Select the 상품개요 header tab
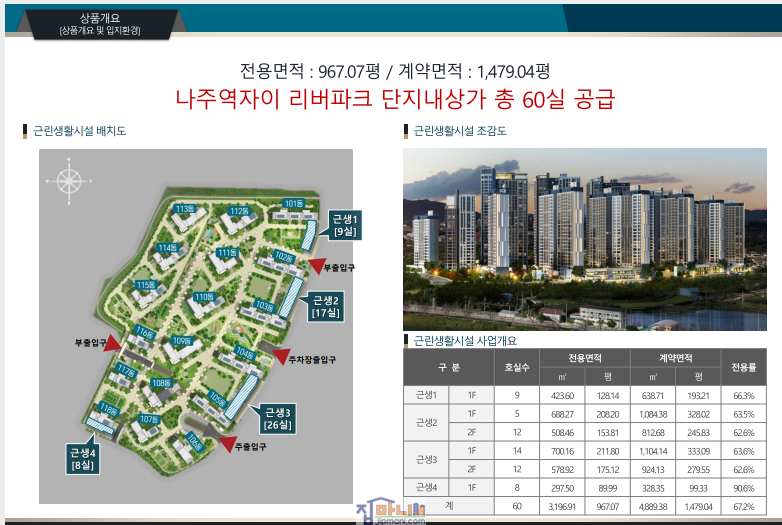The image size is (782, 525). click(x=100, y=24)
